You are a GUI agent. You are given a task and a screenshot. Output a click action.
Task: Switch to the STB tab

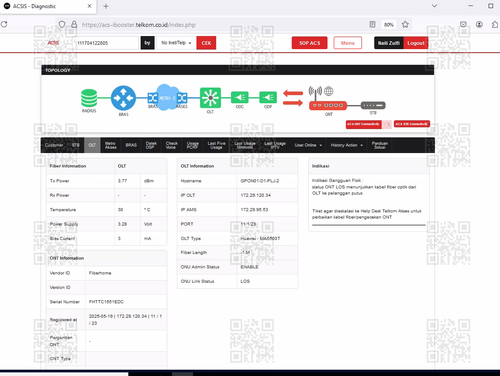(x=76, y=145)
